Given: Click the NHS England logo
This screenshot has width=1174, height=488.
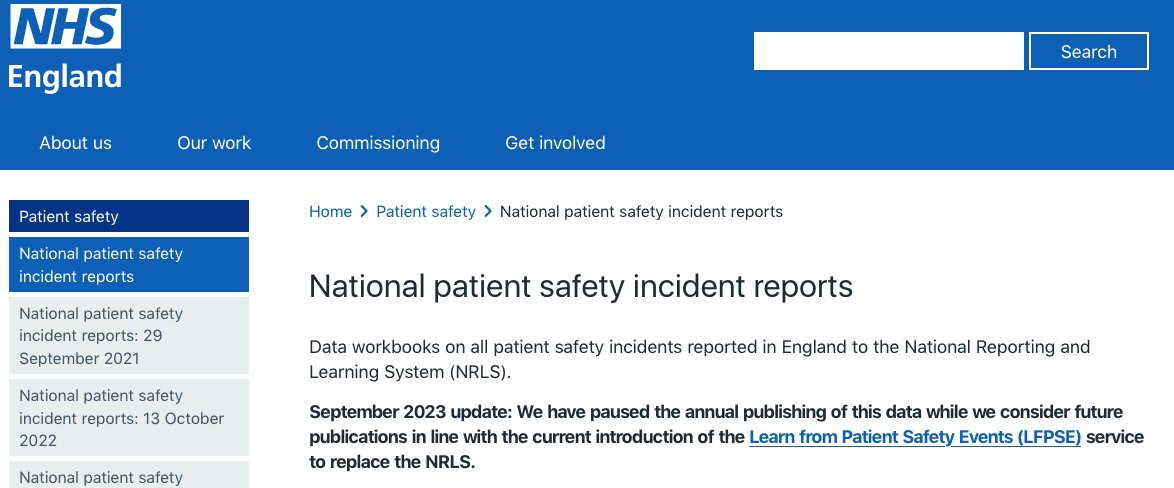Looking at the screenshot, I should point(65,48).
